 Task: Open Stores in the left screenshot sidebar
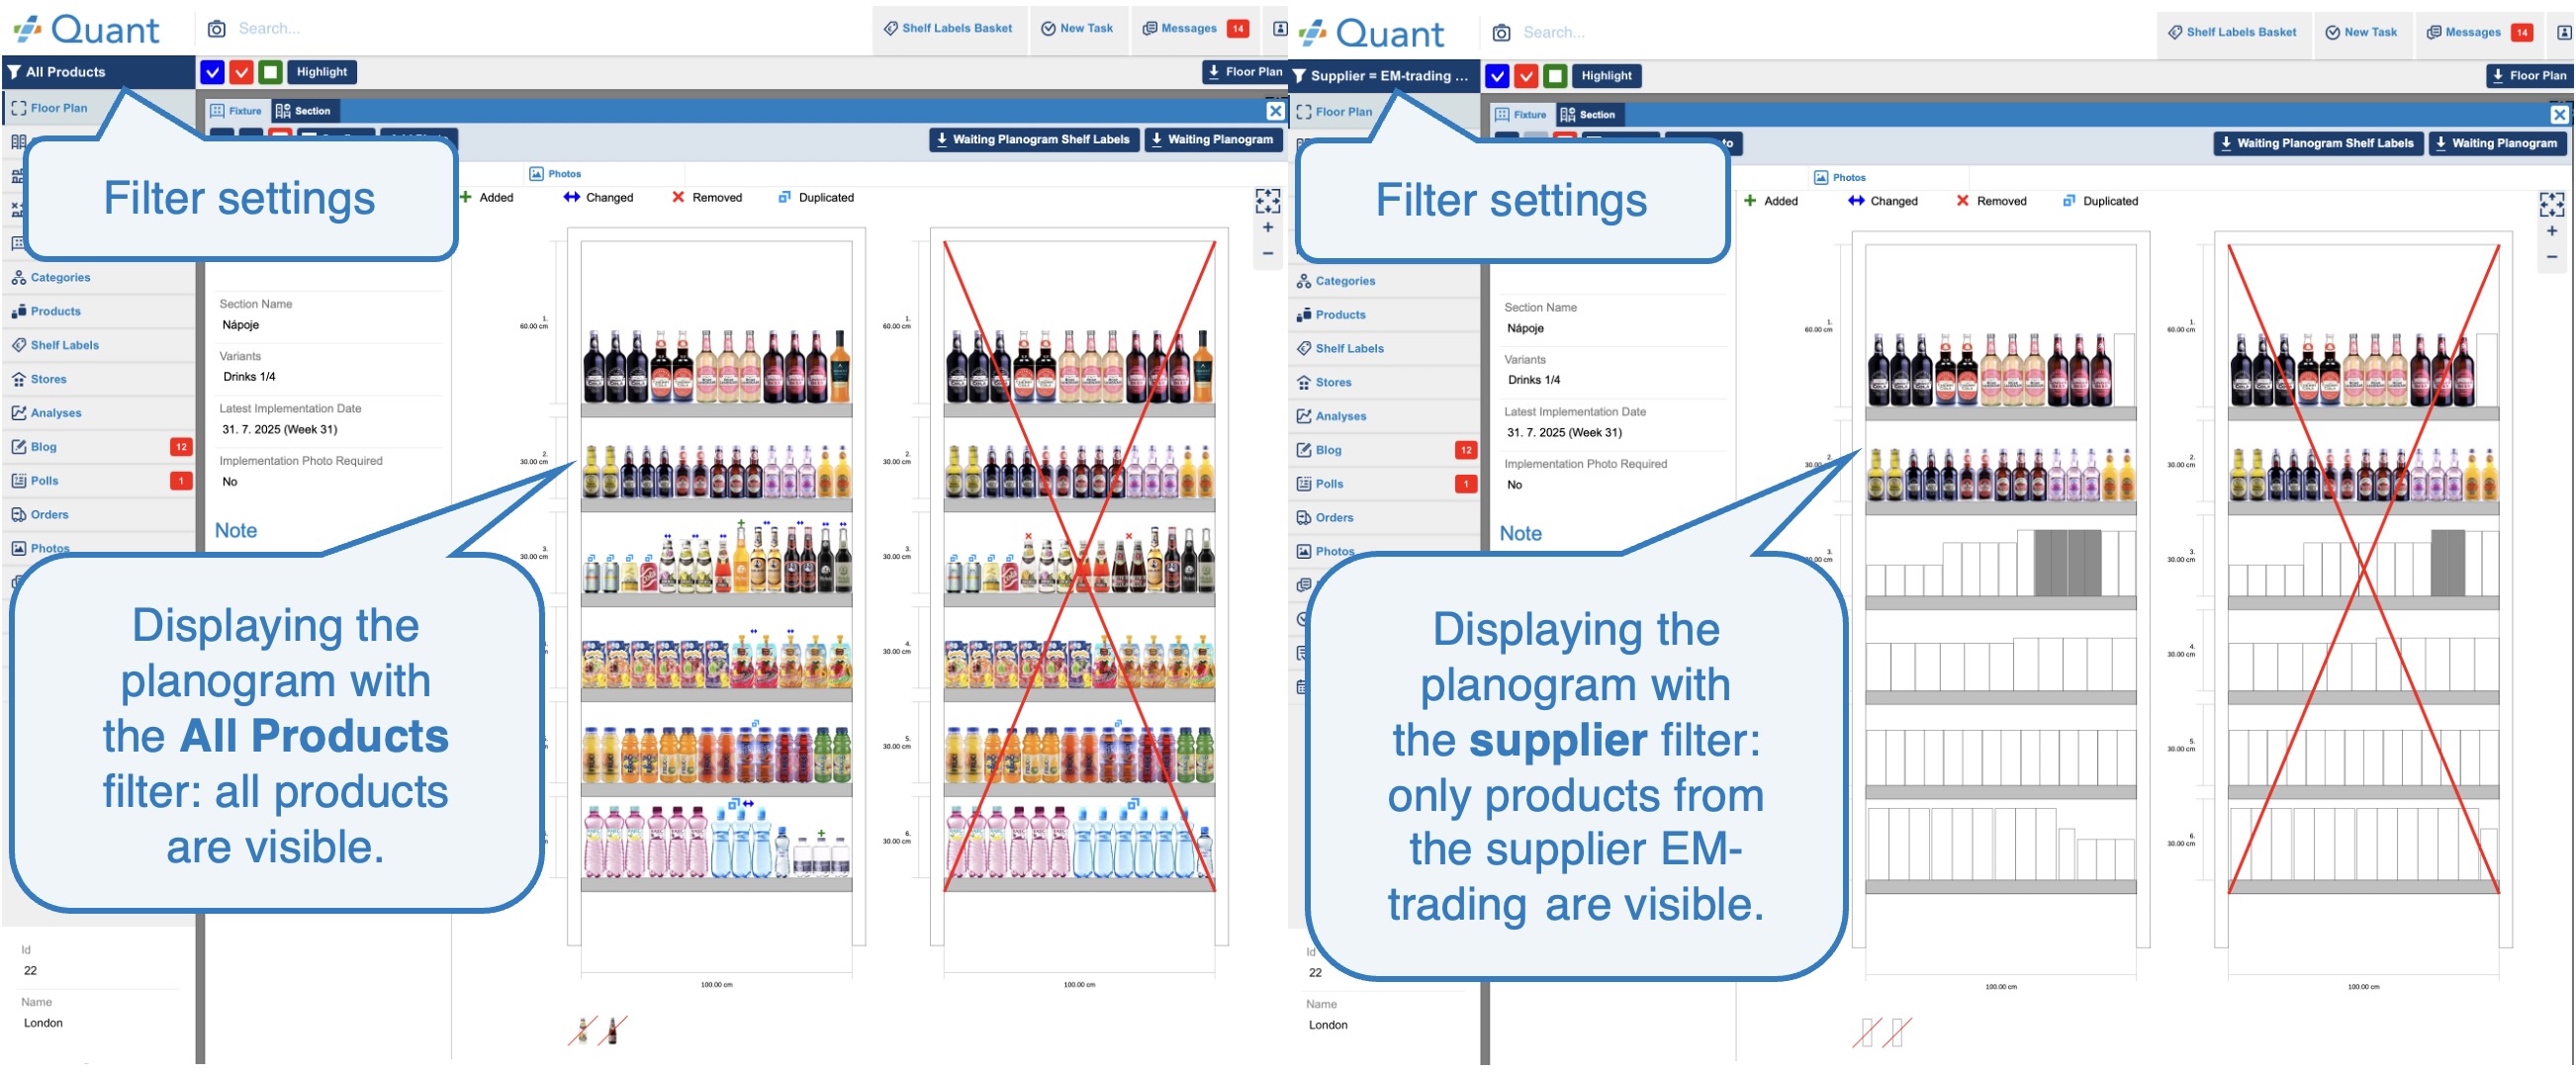coord(98,380)
